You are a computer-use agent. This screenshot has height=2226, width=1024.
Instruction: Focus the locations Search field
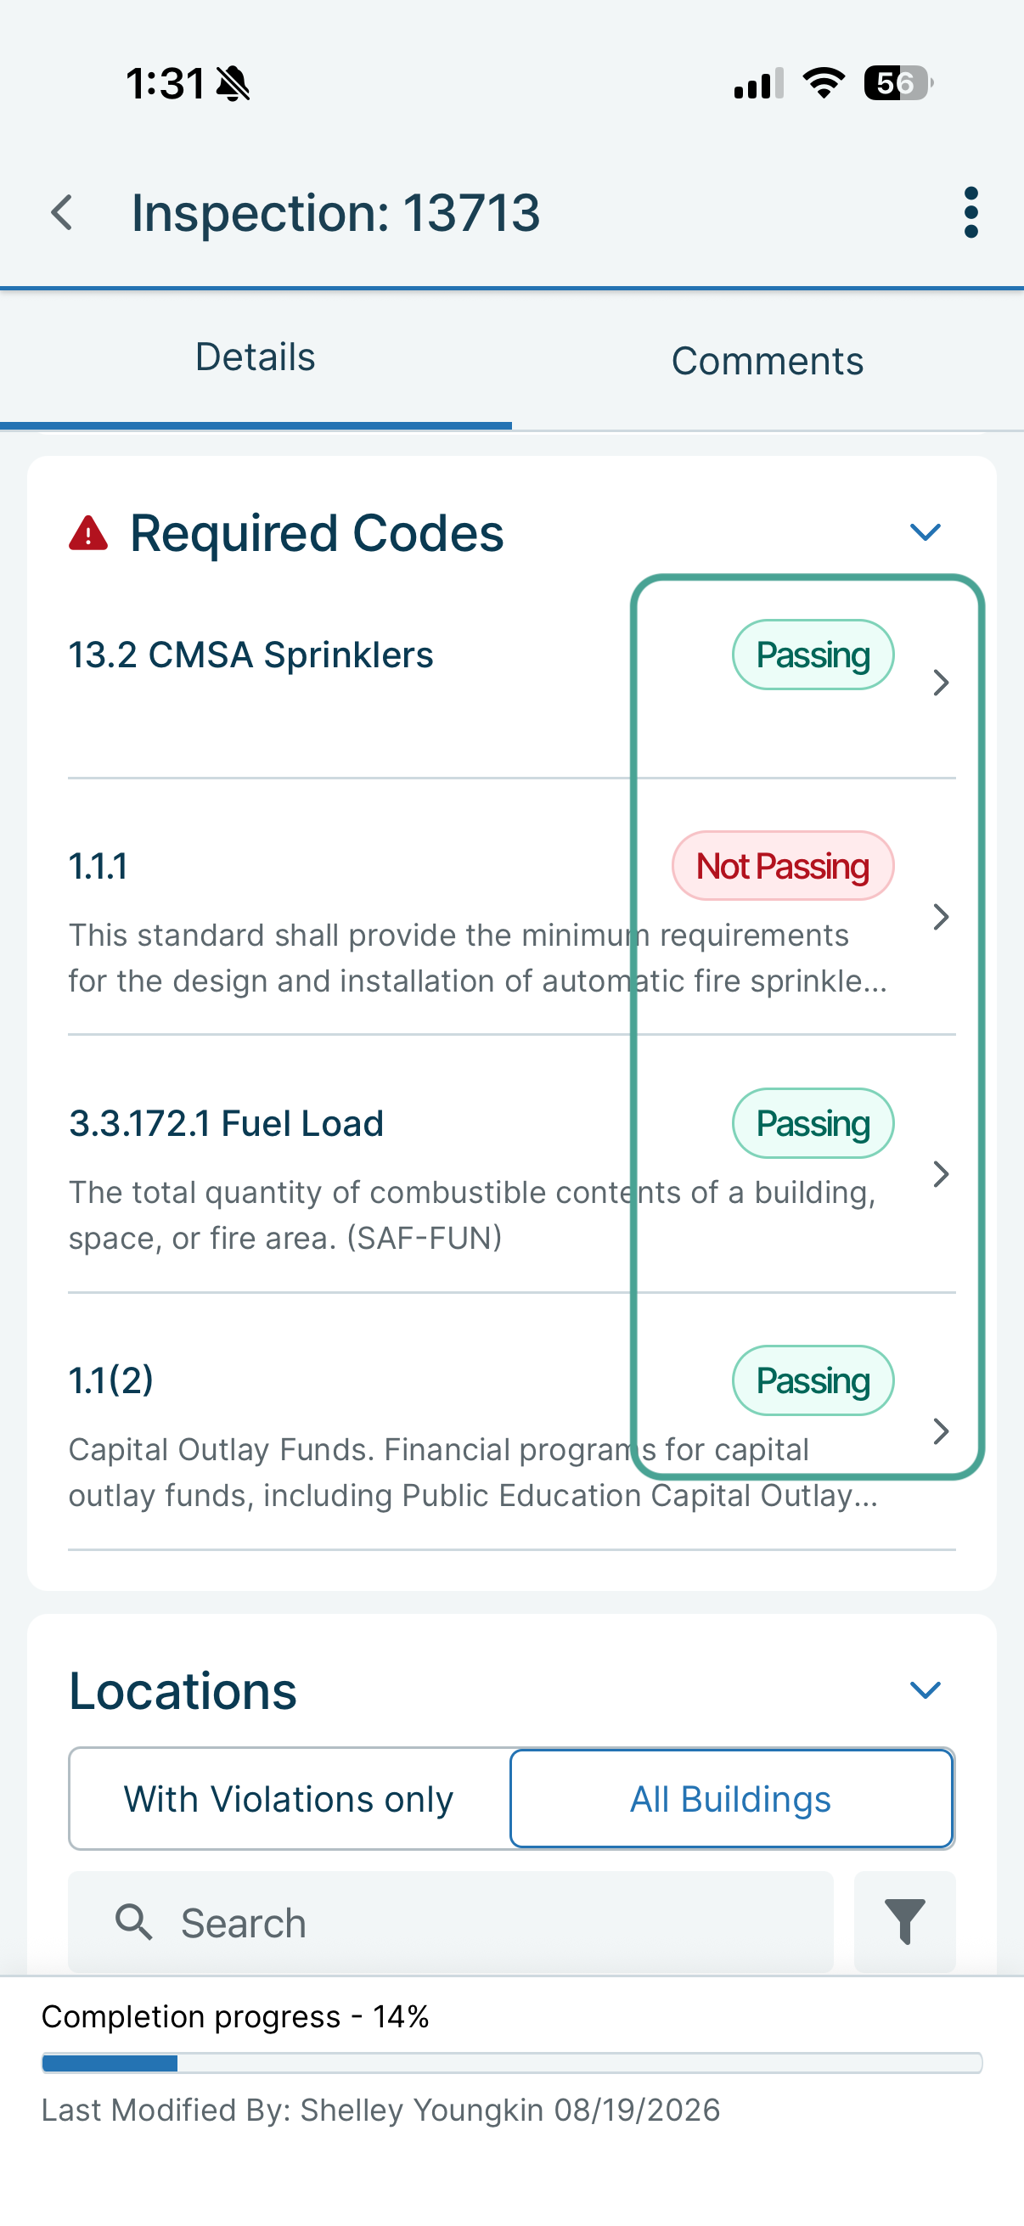click(451, 1922)
